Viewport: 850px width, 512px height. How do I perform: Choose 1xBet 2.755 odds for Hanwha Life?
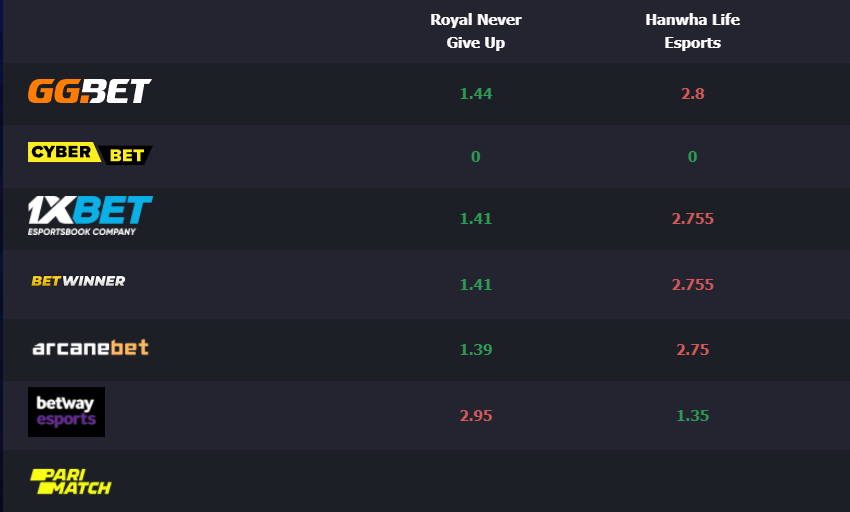click(692, 218)
